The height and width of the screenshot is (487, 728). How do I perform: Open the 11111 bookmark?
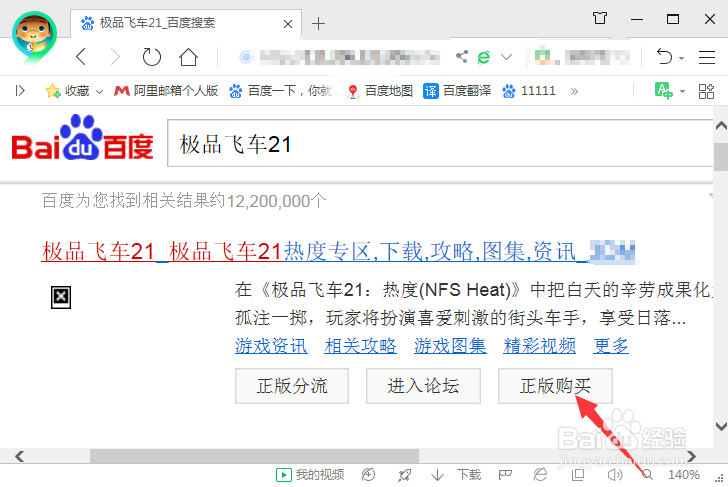click(529, 91)
